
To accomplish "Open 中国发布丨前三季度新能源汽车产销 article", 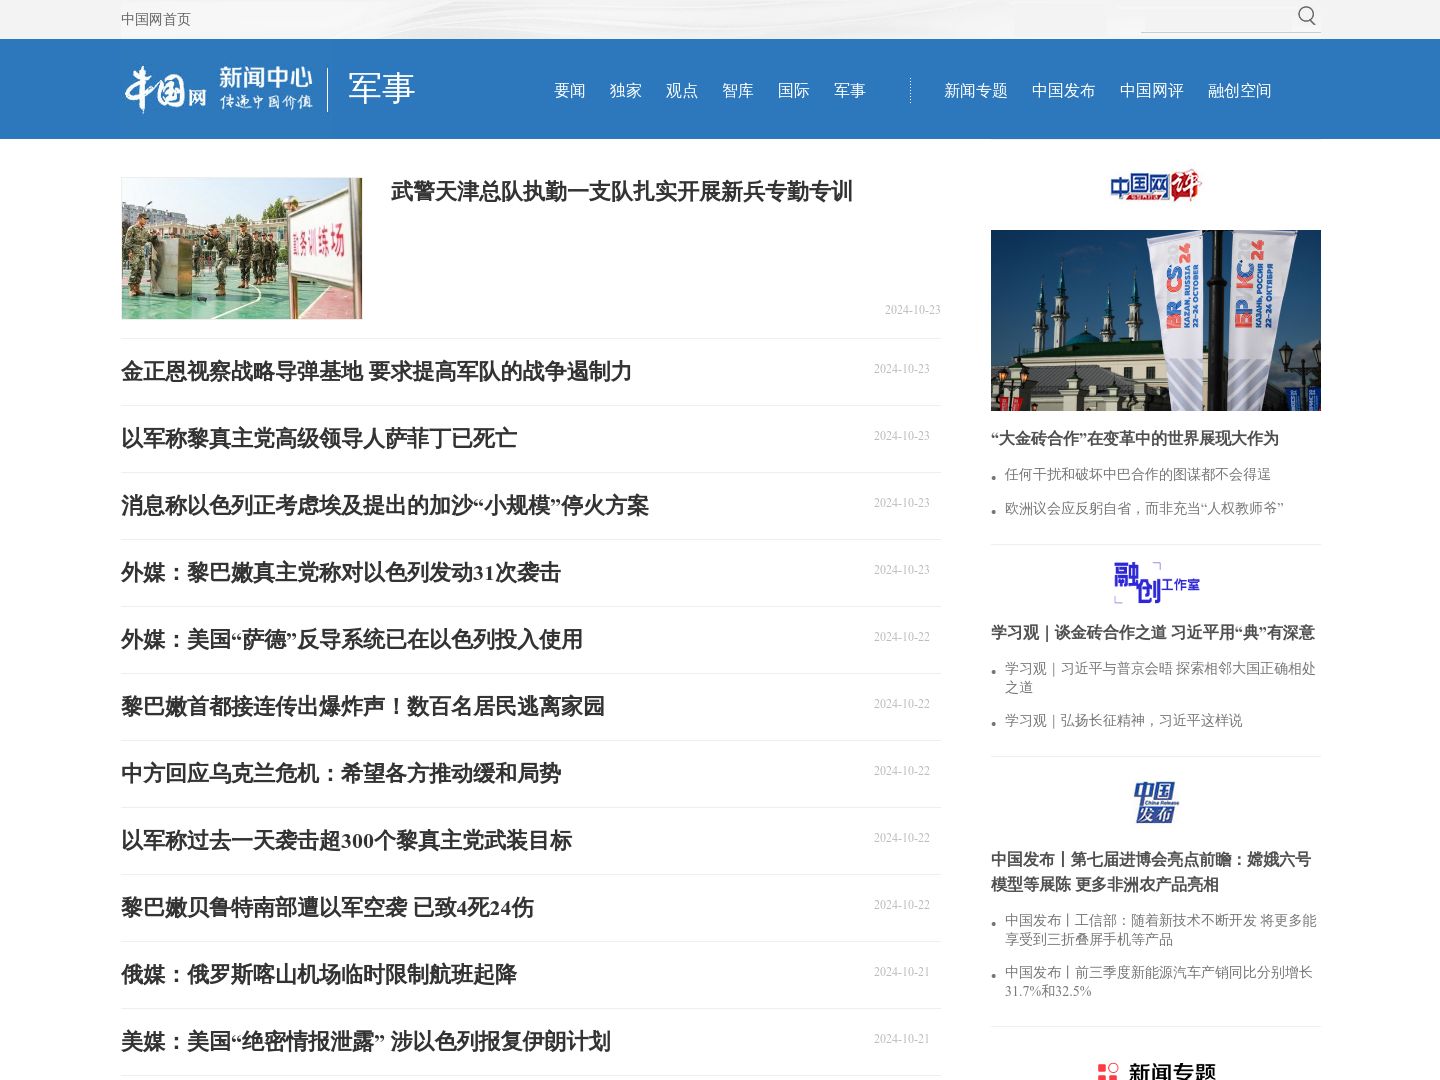I will coord(1159,982).
